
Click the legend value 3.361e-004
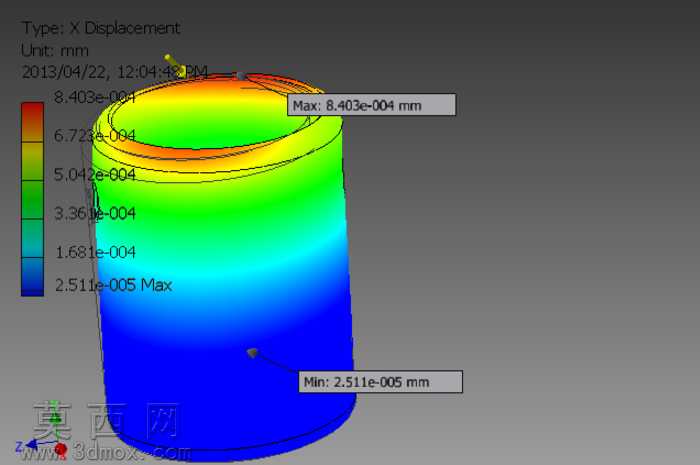95,213
